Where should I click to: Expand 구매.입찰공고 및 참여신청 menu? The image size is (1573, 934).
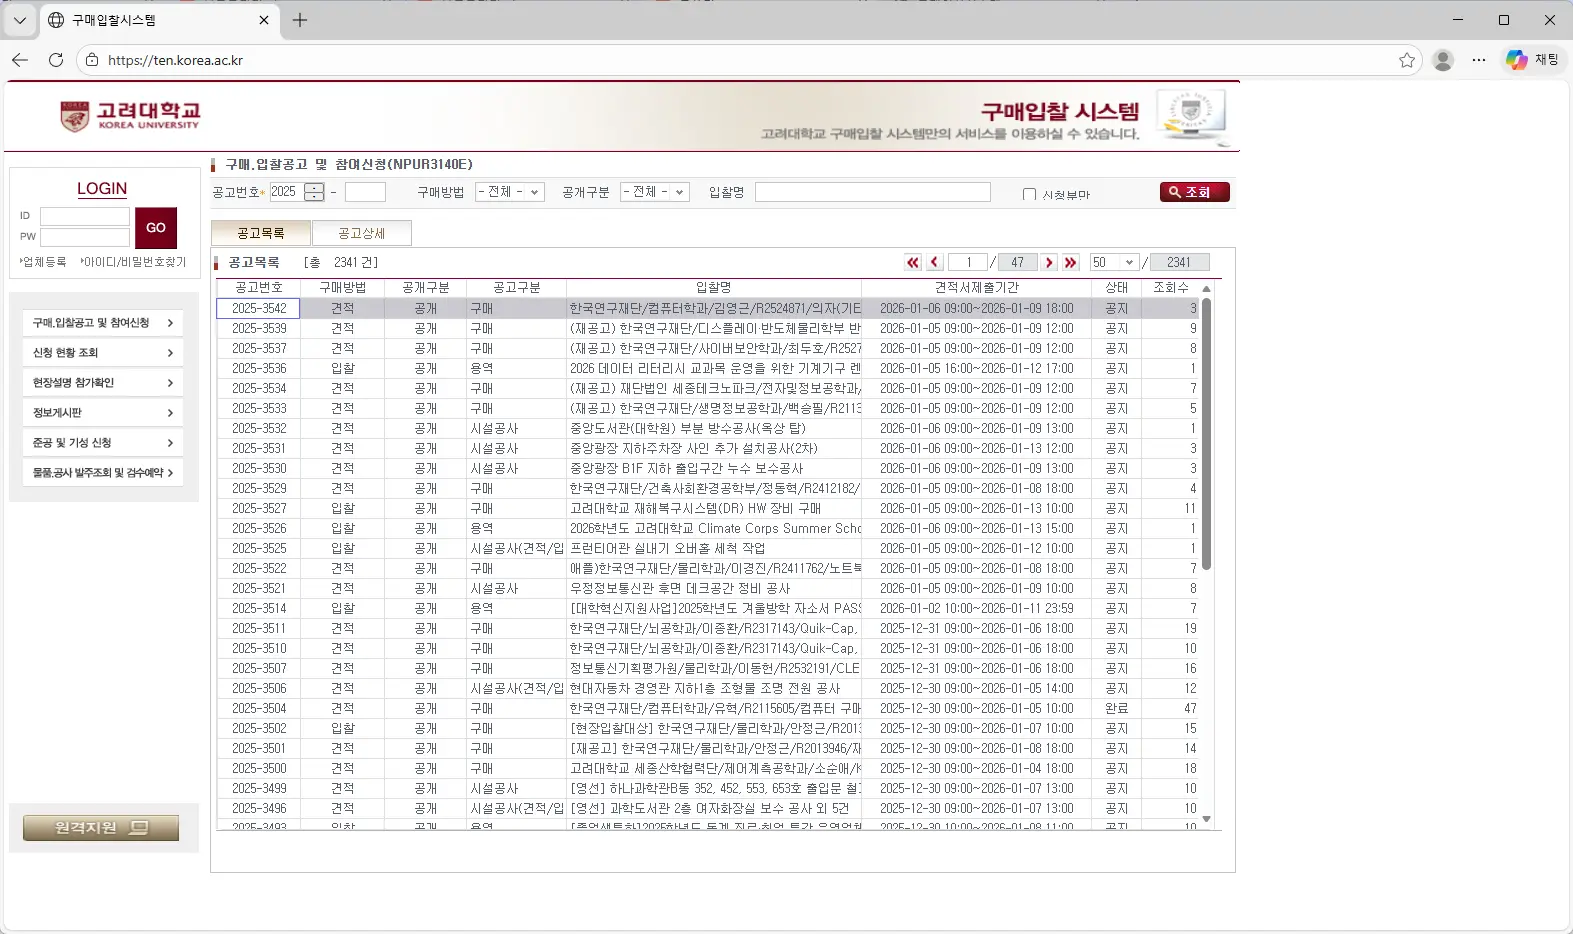coord(102,323)
